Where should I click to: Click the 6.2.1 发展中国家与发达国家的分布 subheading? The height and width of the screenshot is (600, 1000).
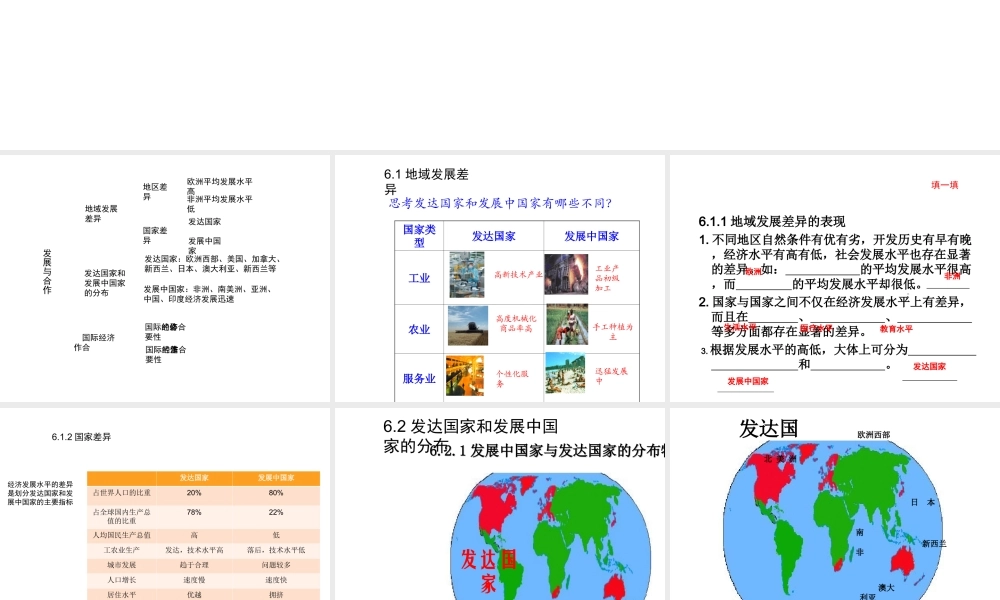pyautogui.click(x=547, y=451)
